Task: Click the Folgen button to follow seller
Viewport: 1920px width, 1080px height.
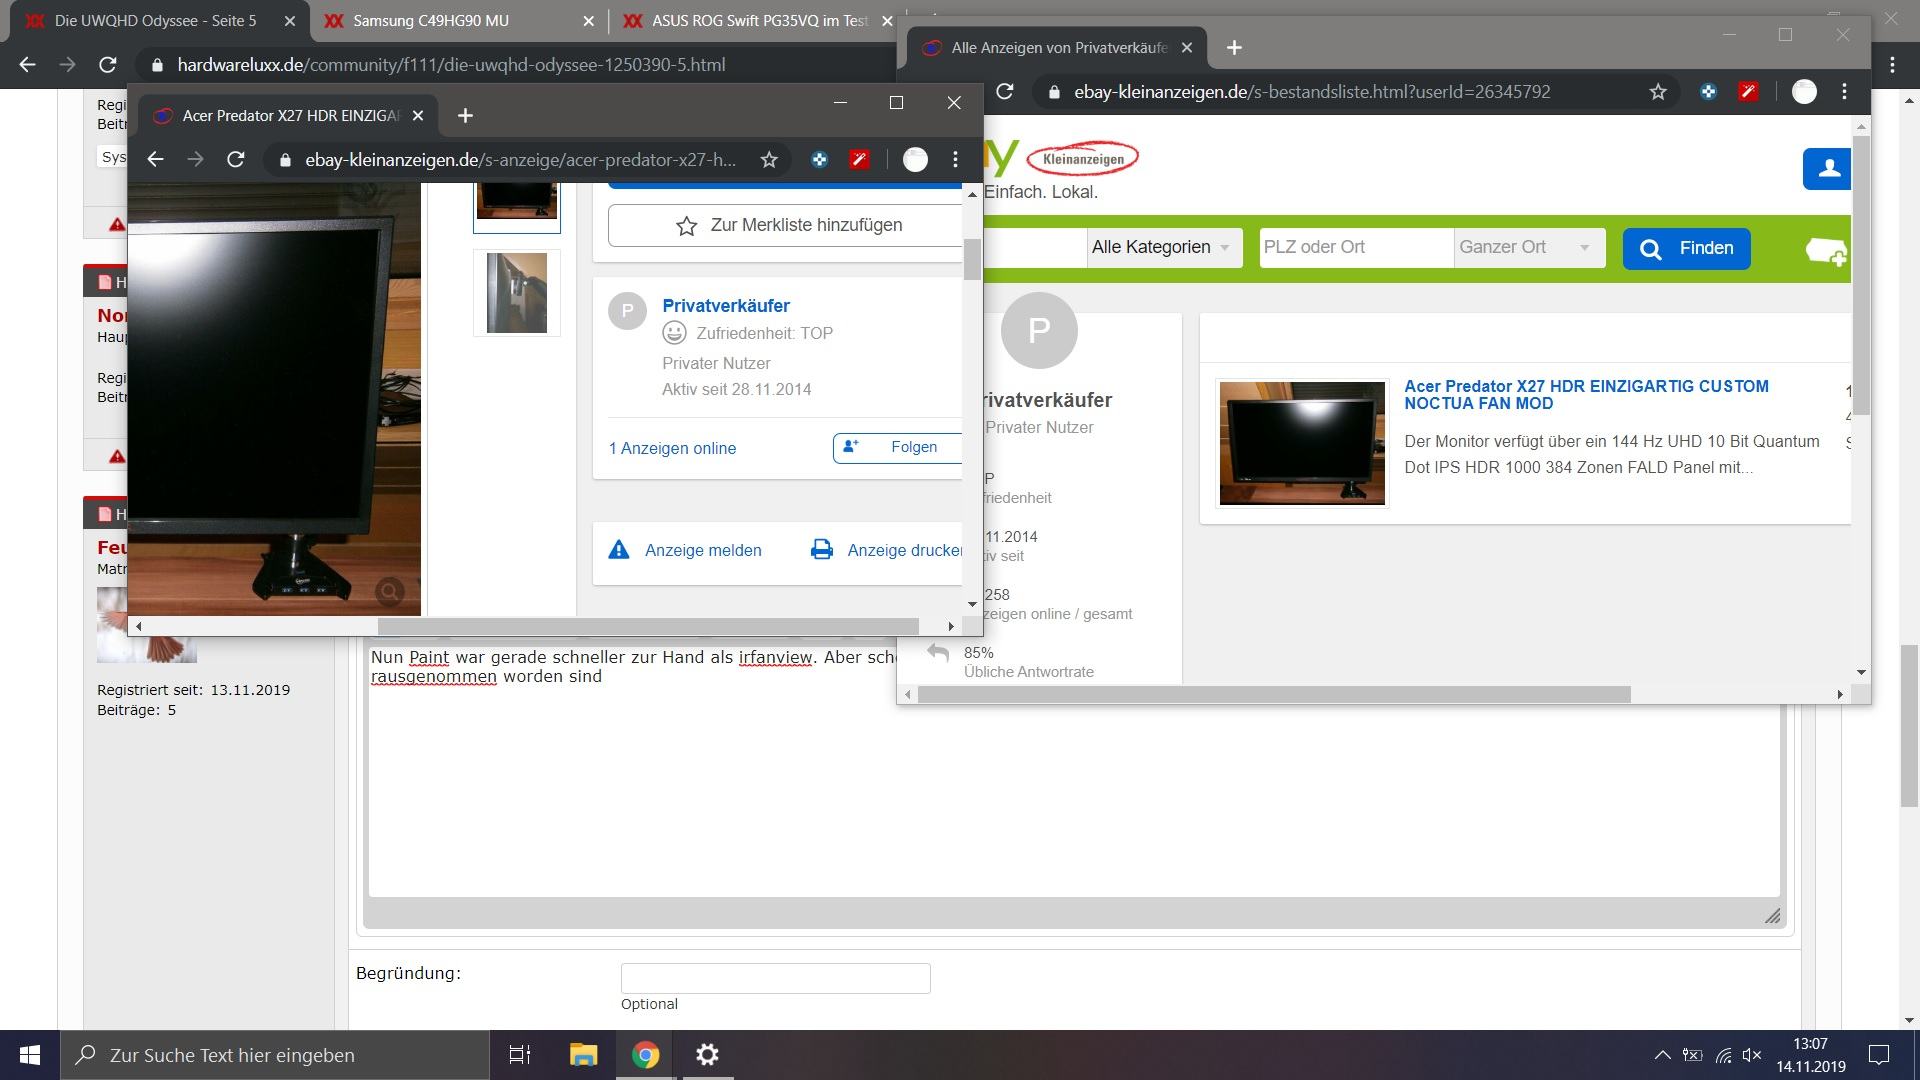Action: pos(897,447)
